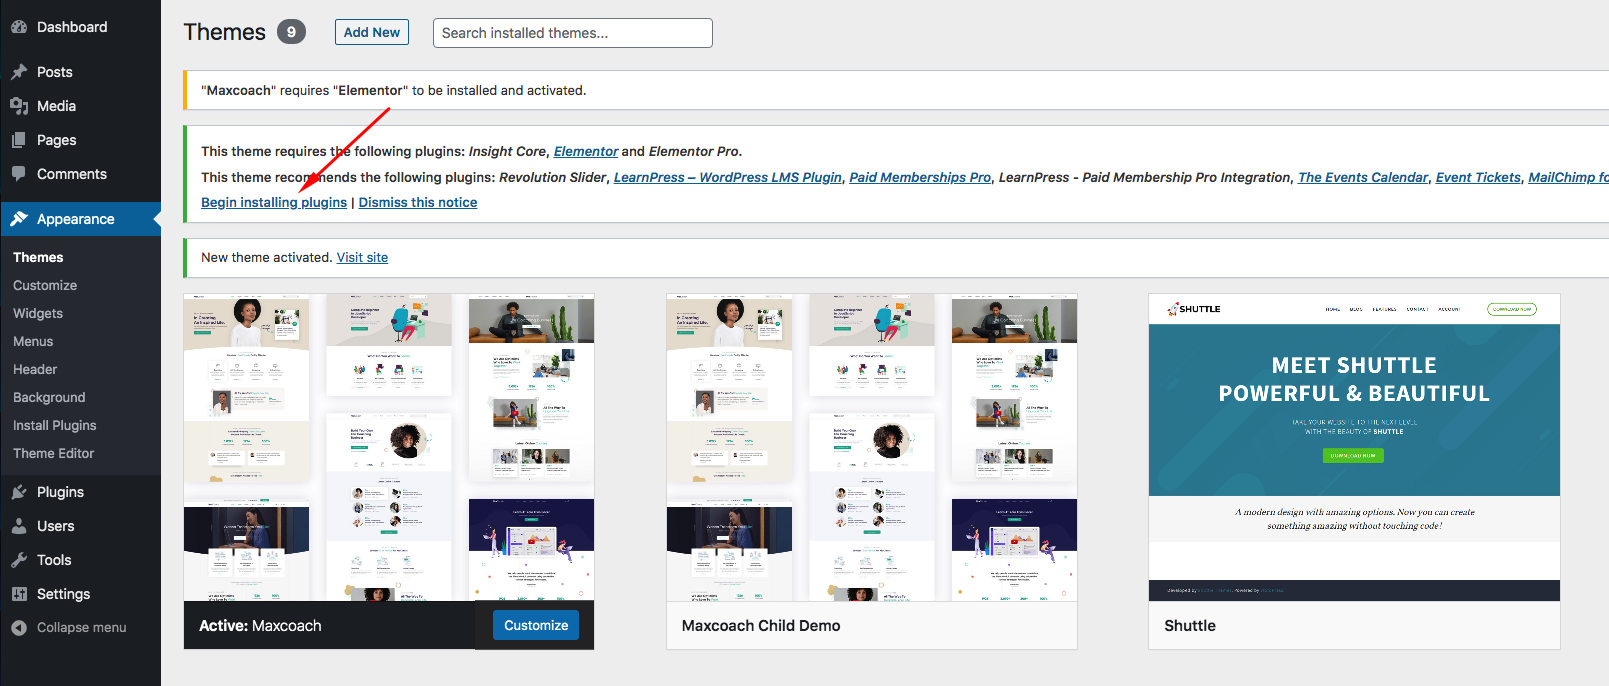Viewport: 1609px width, 686px height.
Task: Click the Visit site link
Action: tap(362, 257)
